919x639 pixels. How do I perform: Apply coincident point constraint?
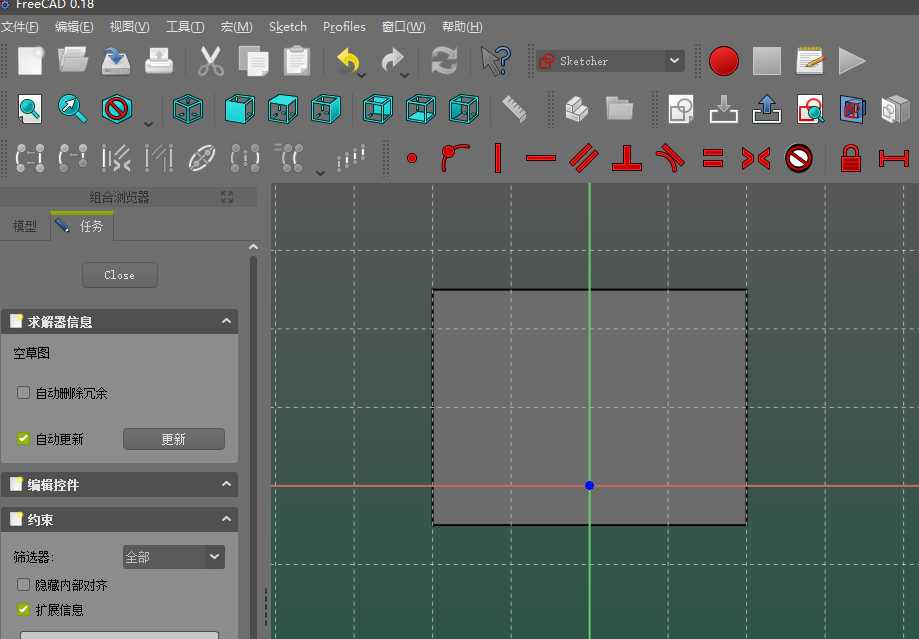tap(412, 158)
